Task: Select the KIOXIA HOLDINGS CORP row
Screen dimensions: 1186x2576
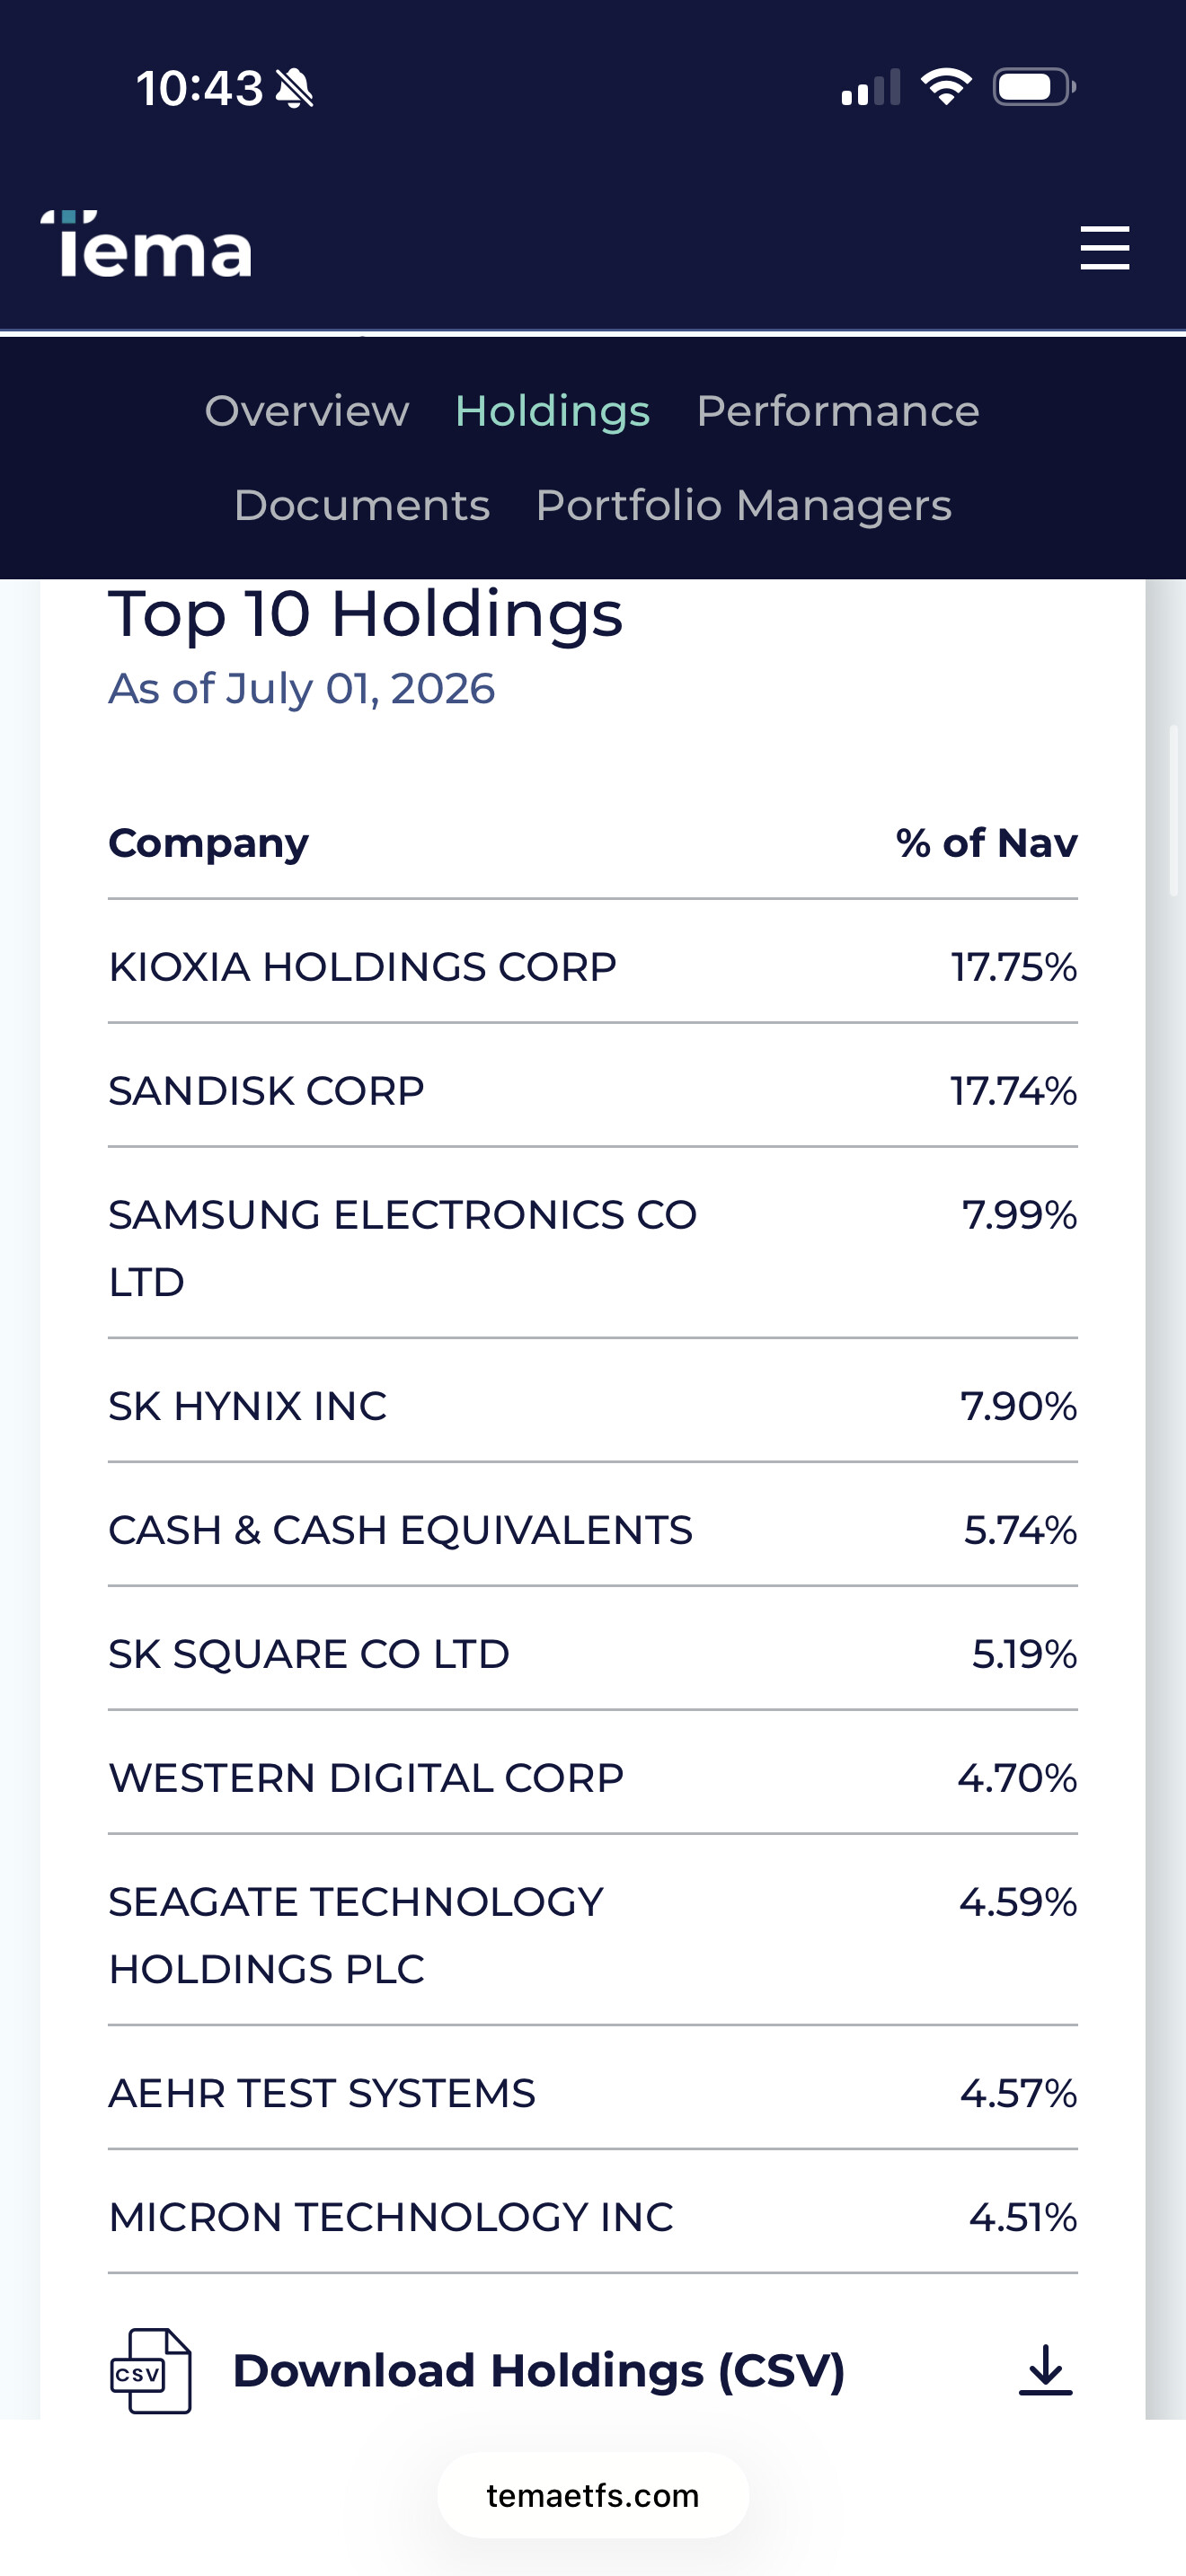Action: [x=593, y=966]
